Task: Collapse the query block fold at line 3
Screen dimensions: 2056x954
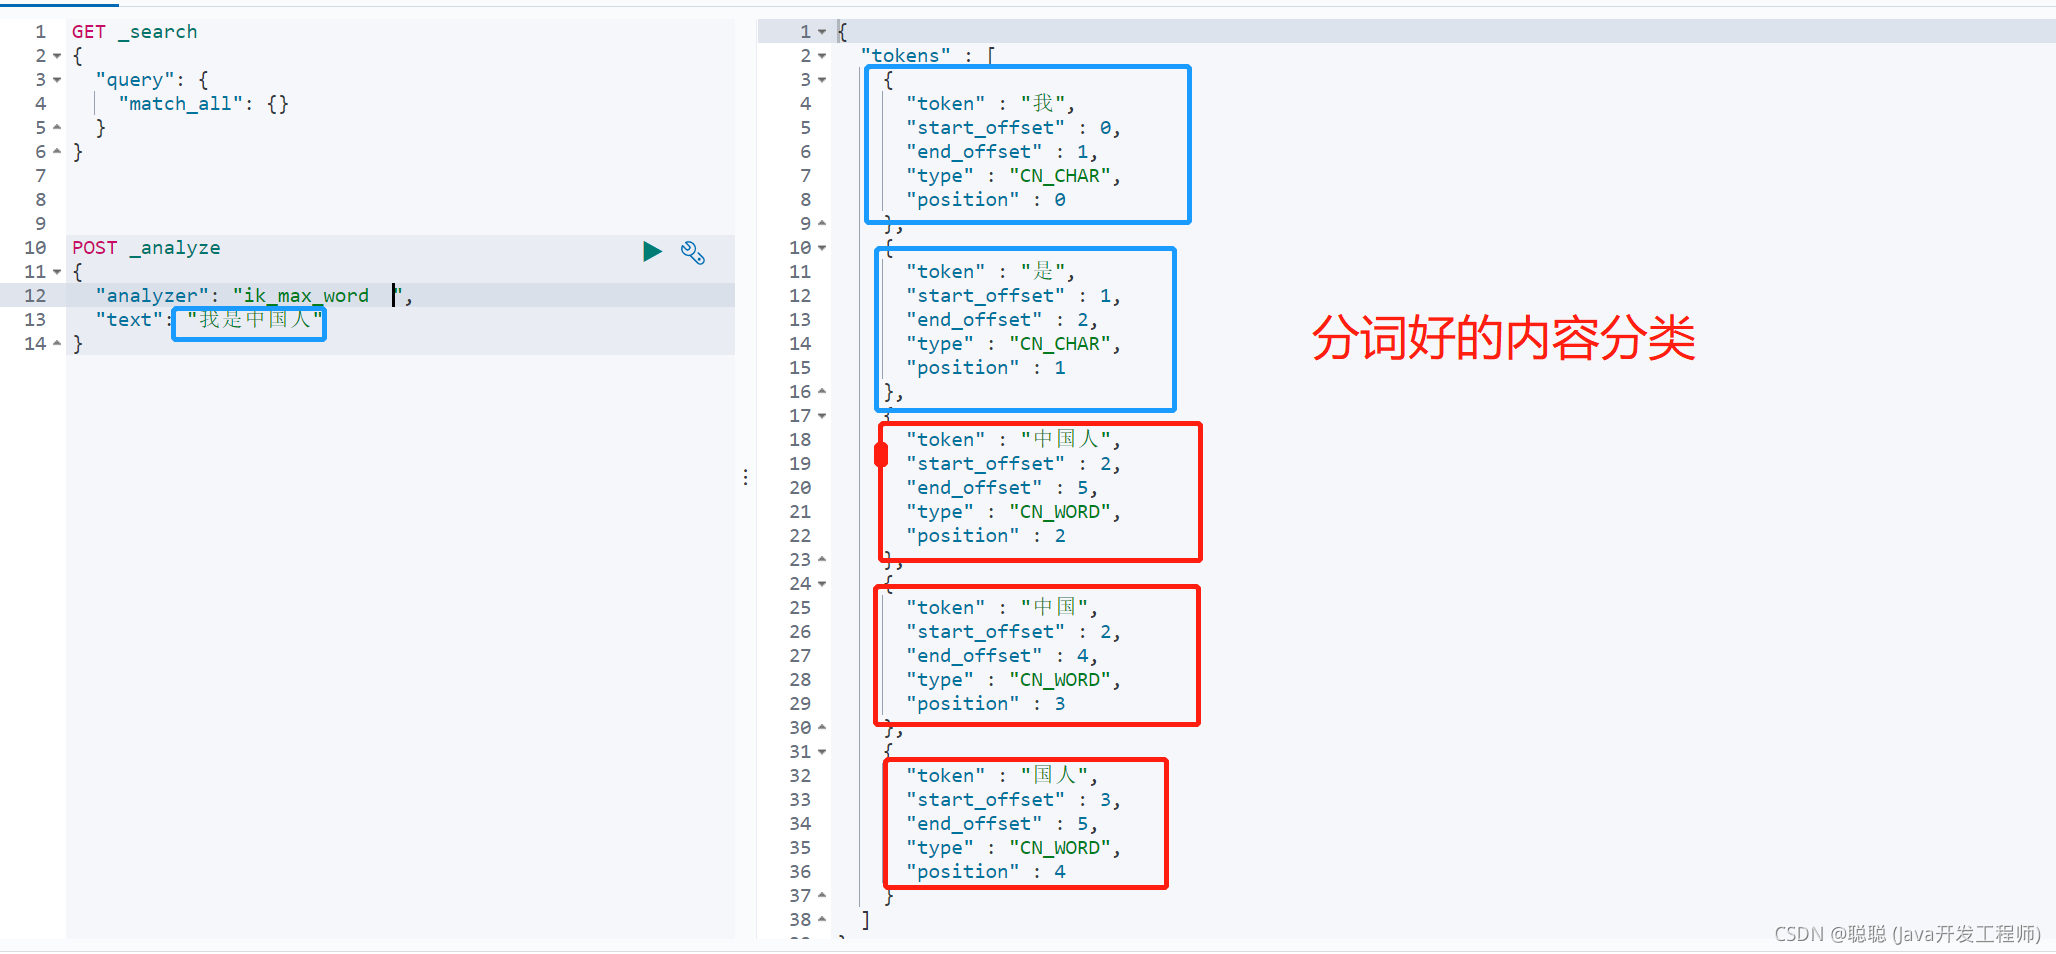Action: point(57,80)
